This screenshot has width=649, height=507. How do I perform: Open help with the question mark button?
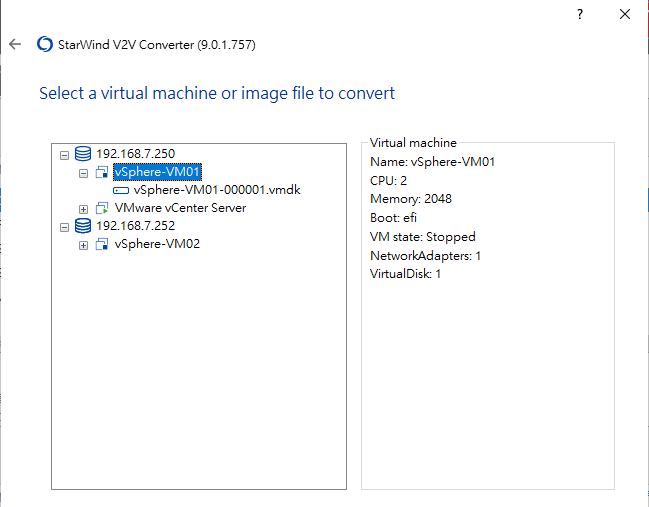tap(579, 14)
